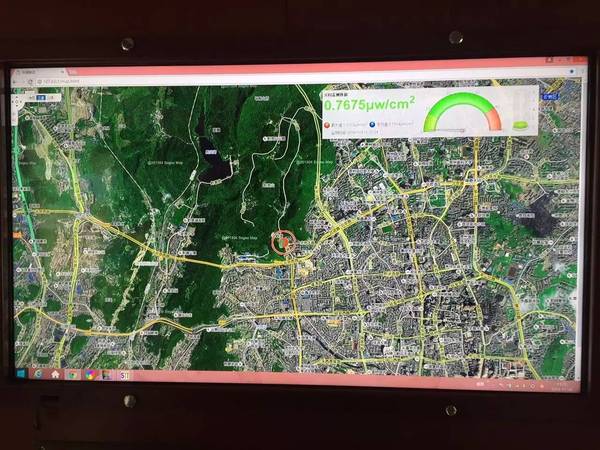Image resolution: width=600 pixels, height=450 pixels.
Task: Open the Windows Start menu
Action: [21, 373]
